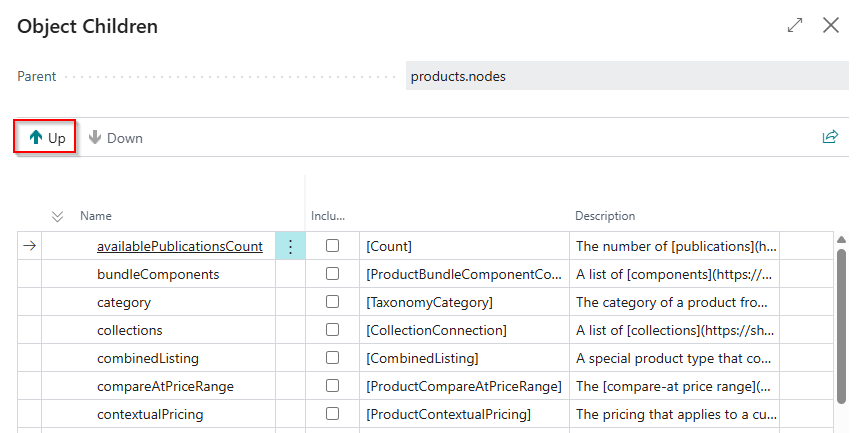
Task: Click the Name column header
Action: click(96, 216)
